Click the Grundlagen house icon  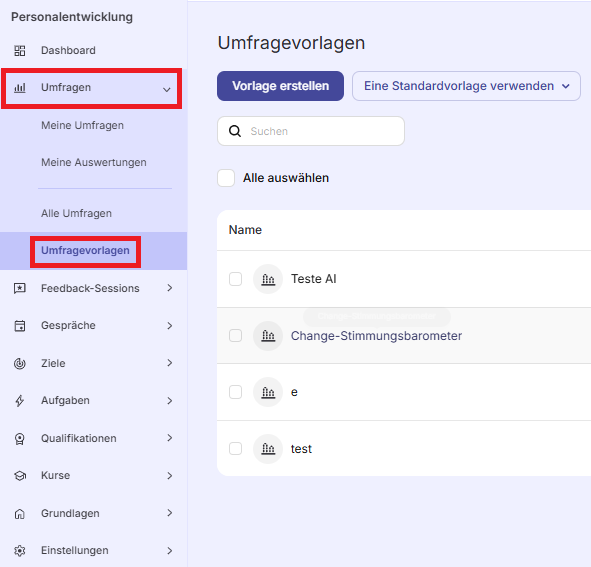tap(20, 513)
